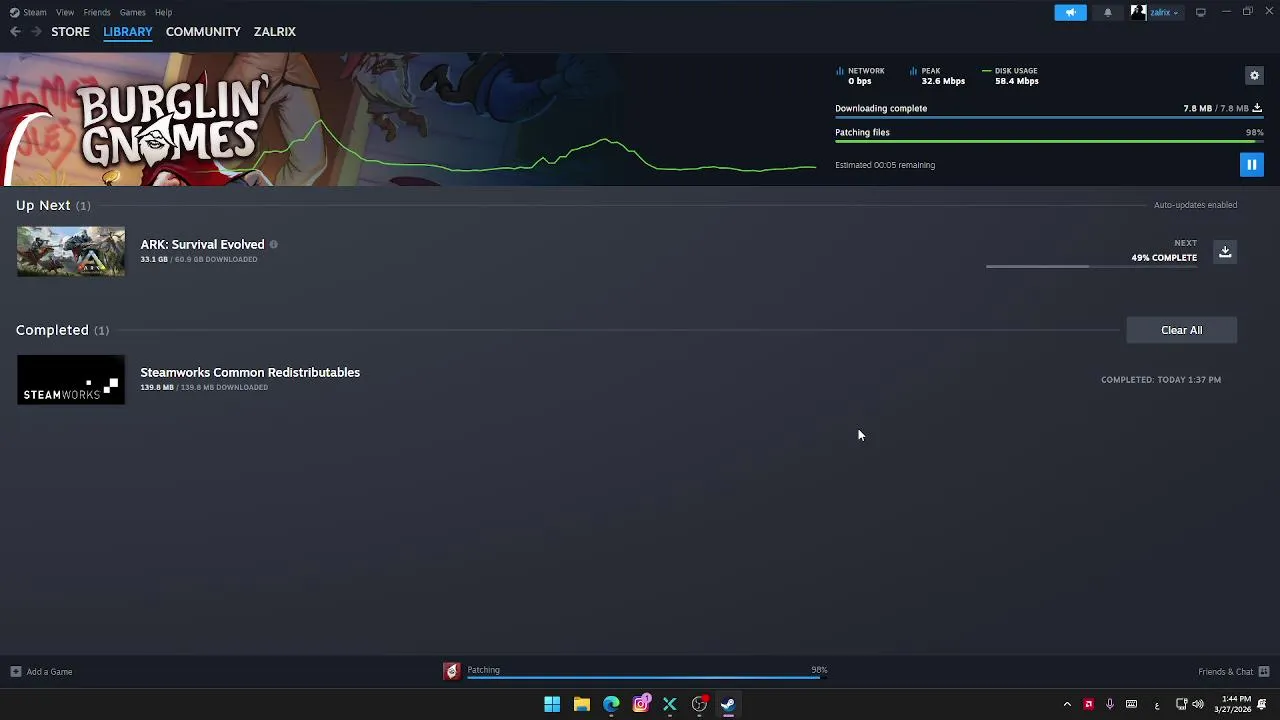The width and height of the screenshot is (1280, 720).
Task: Open File Explorer from the taskbar
Action: coord(581,704)
